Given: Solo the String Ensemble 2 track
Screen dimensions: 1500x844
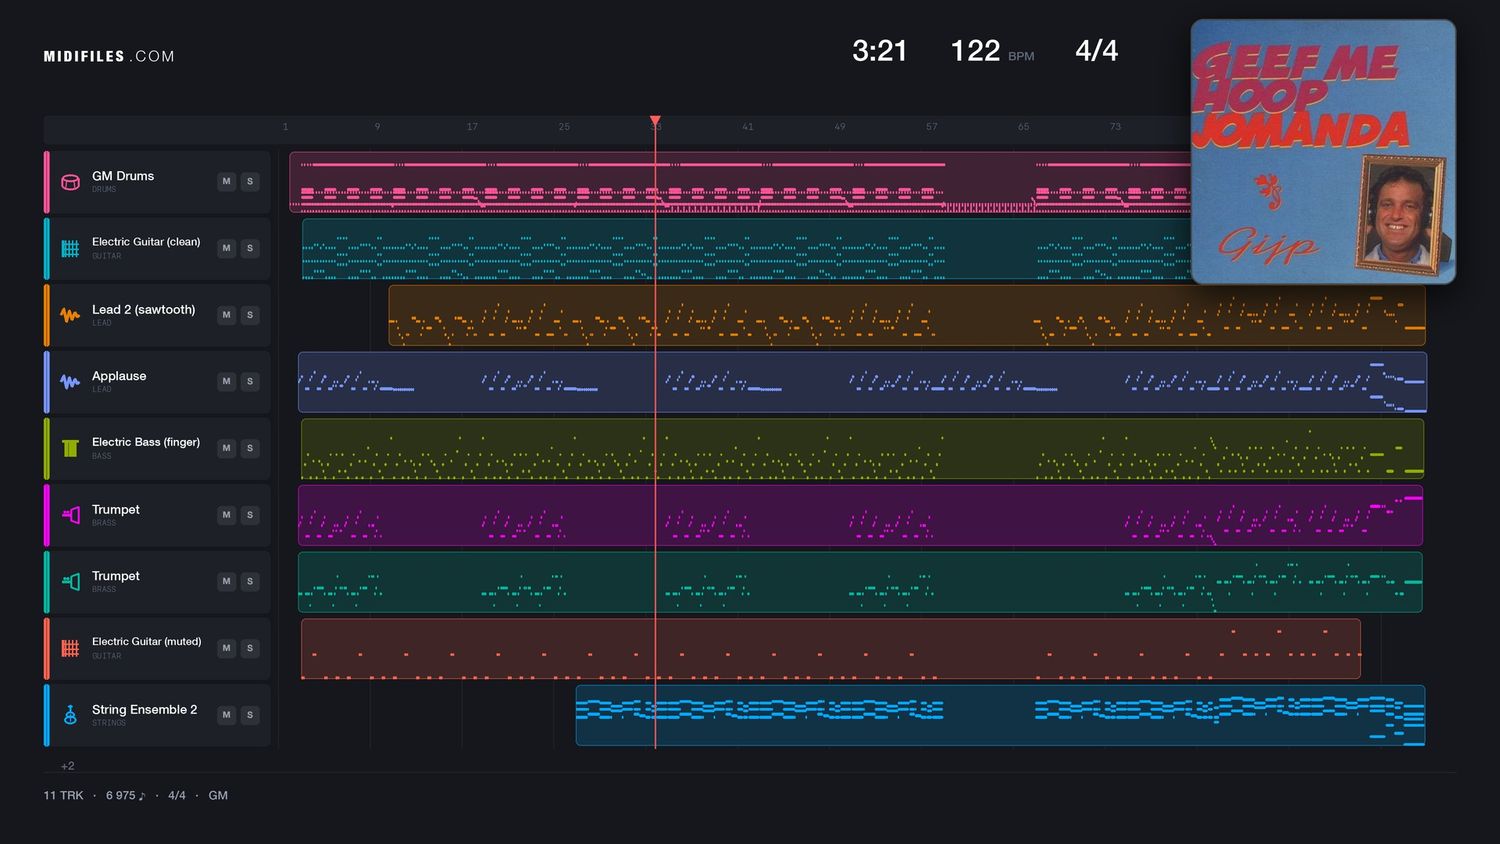Looking at the screenshot, I should [250, 715].
